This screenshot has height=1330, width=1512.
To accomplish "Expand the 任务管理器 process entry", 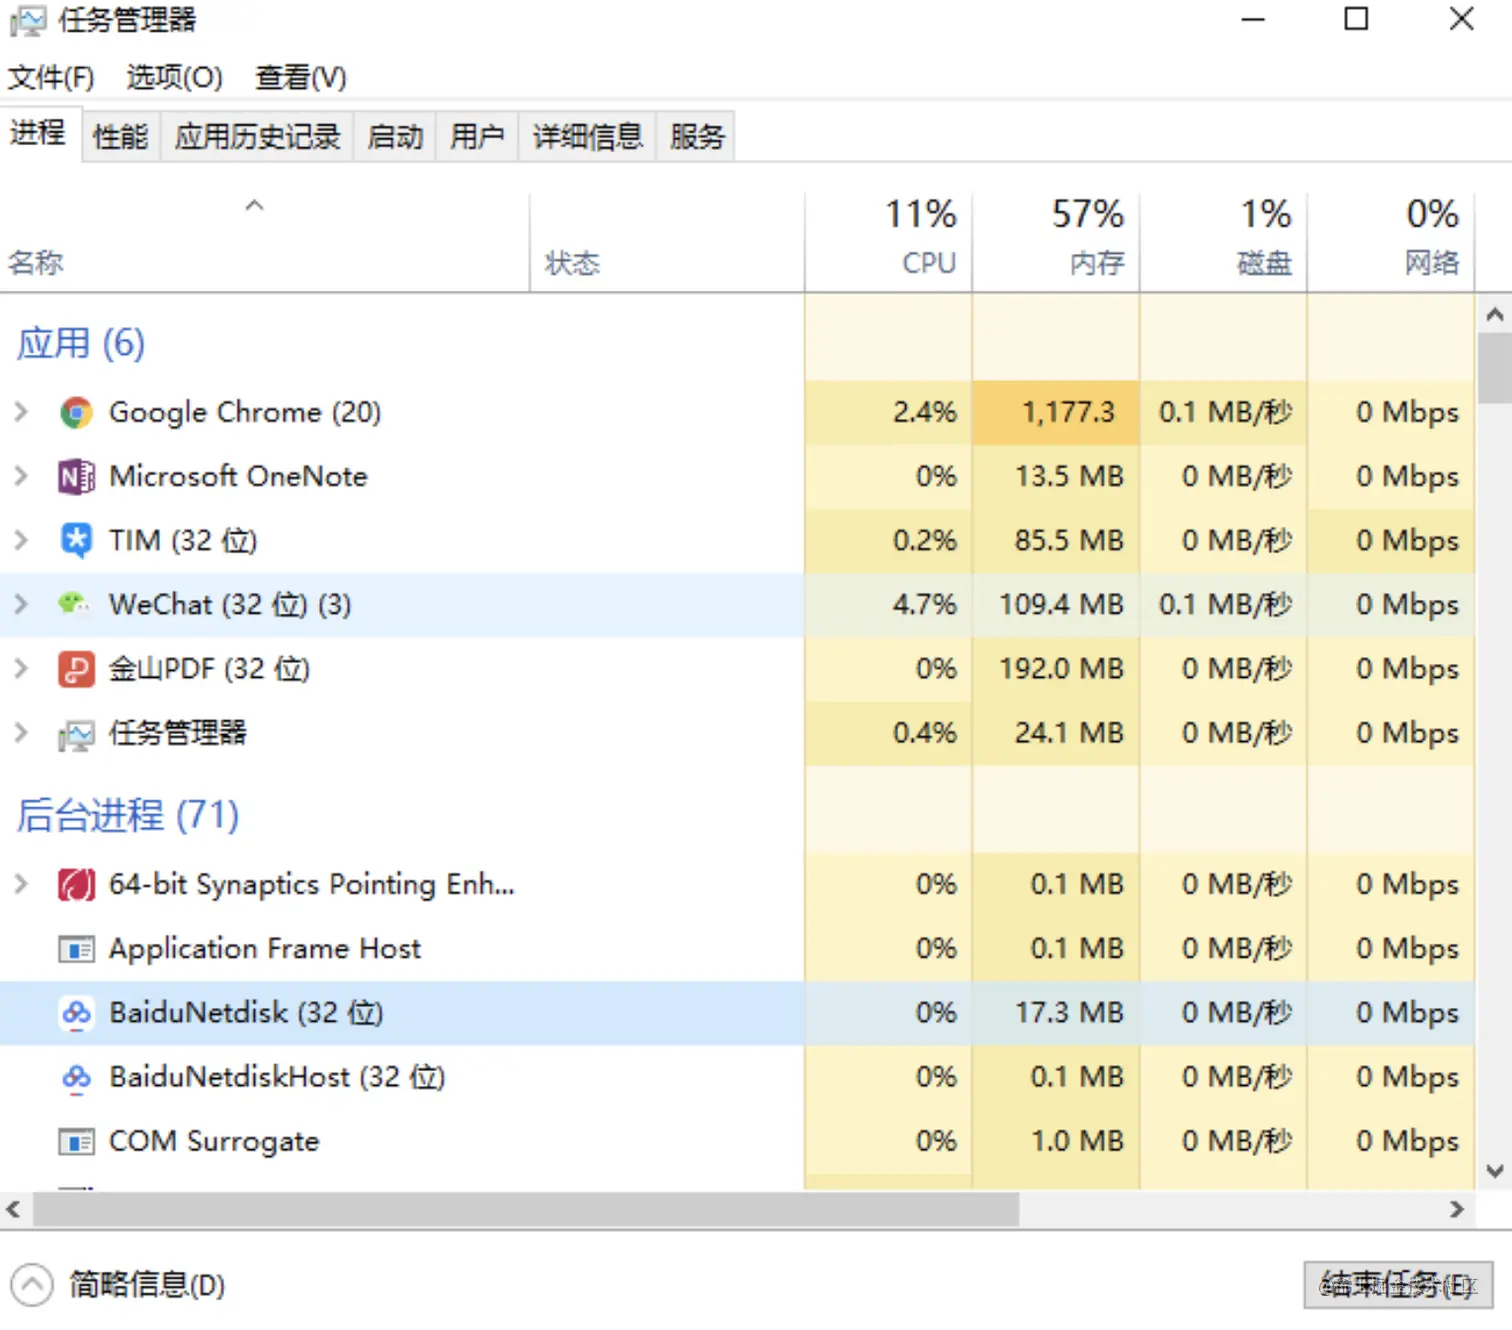I will coord(21,733).
